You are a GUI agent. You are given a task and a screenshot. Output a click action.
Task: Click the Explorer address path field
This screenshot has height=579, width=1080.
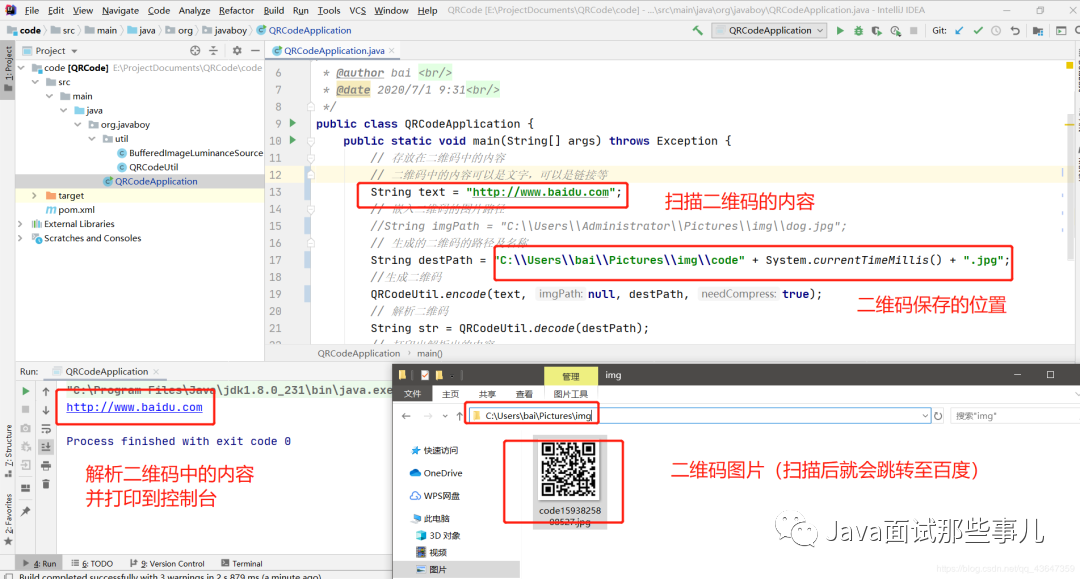(699, 416)
